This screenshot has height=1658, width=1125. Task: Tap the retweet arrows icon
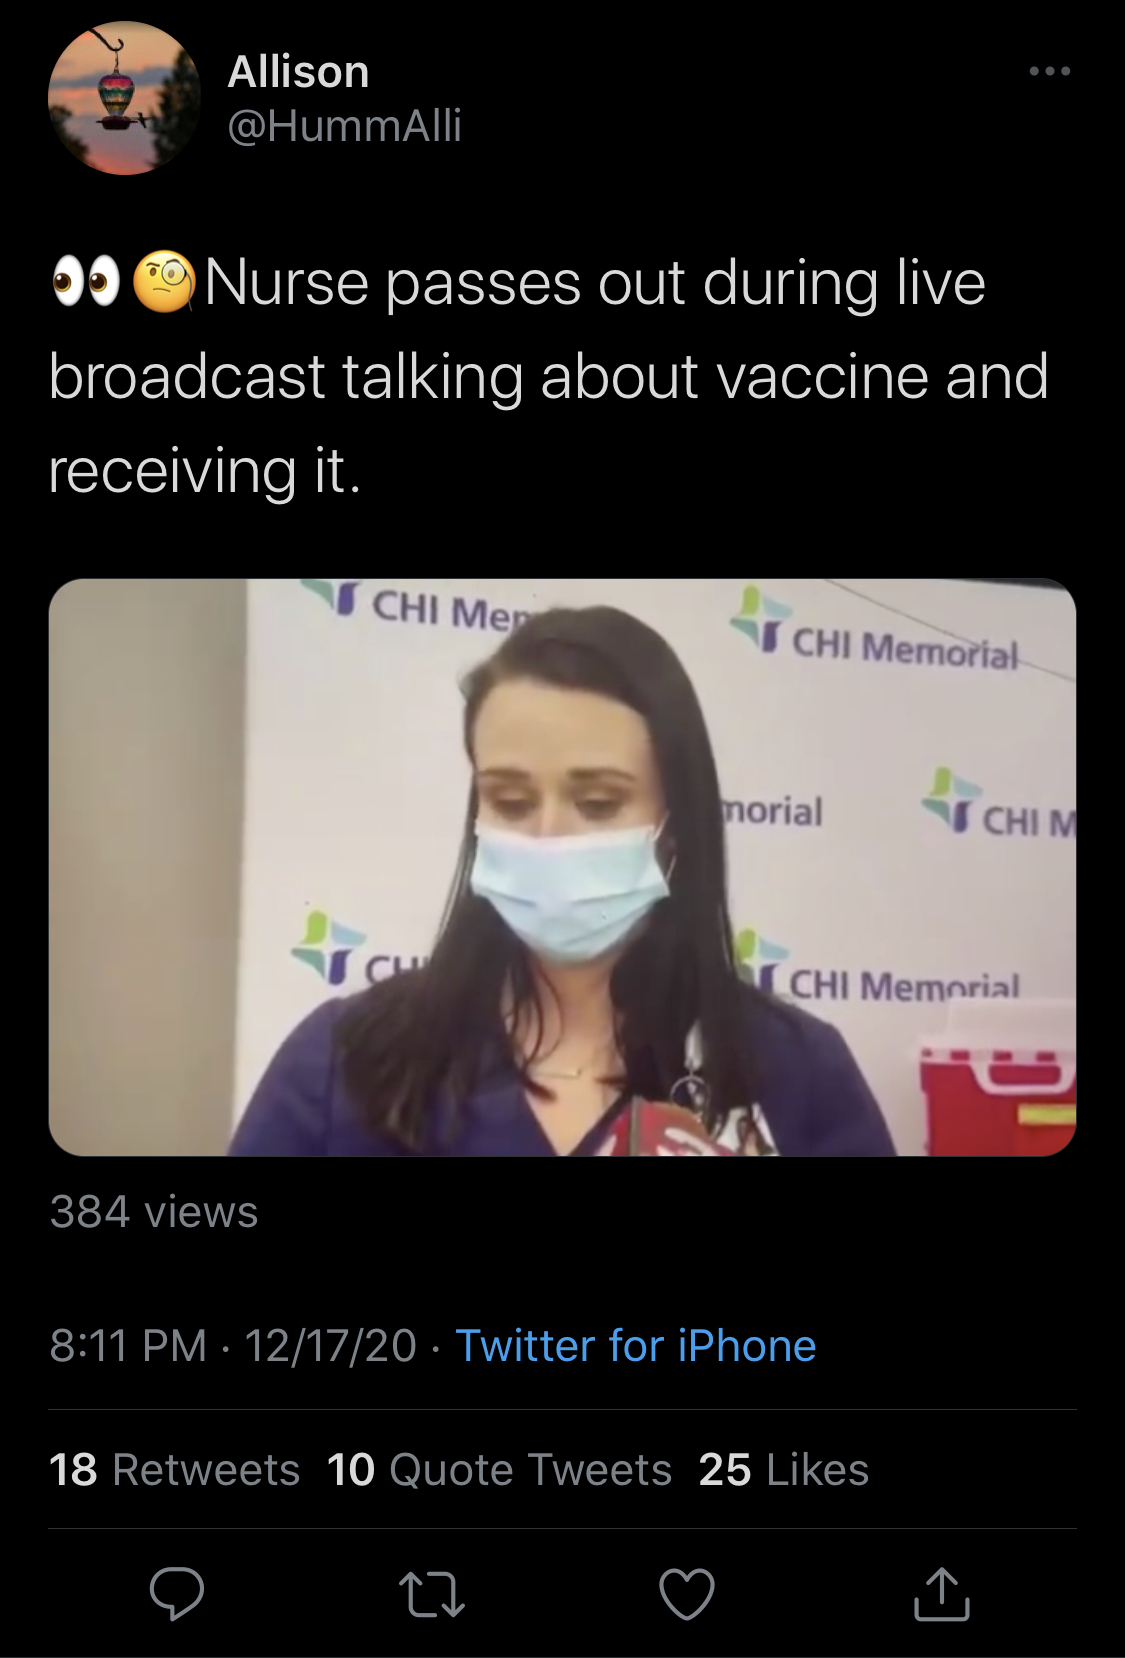click(x=431, y=1594)
